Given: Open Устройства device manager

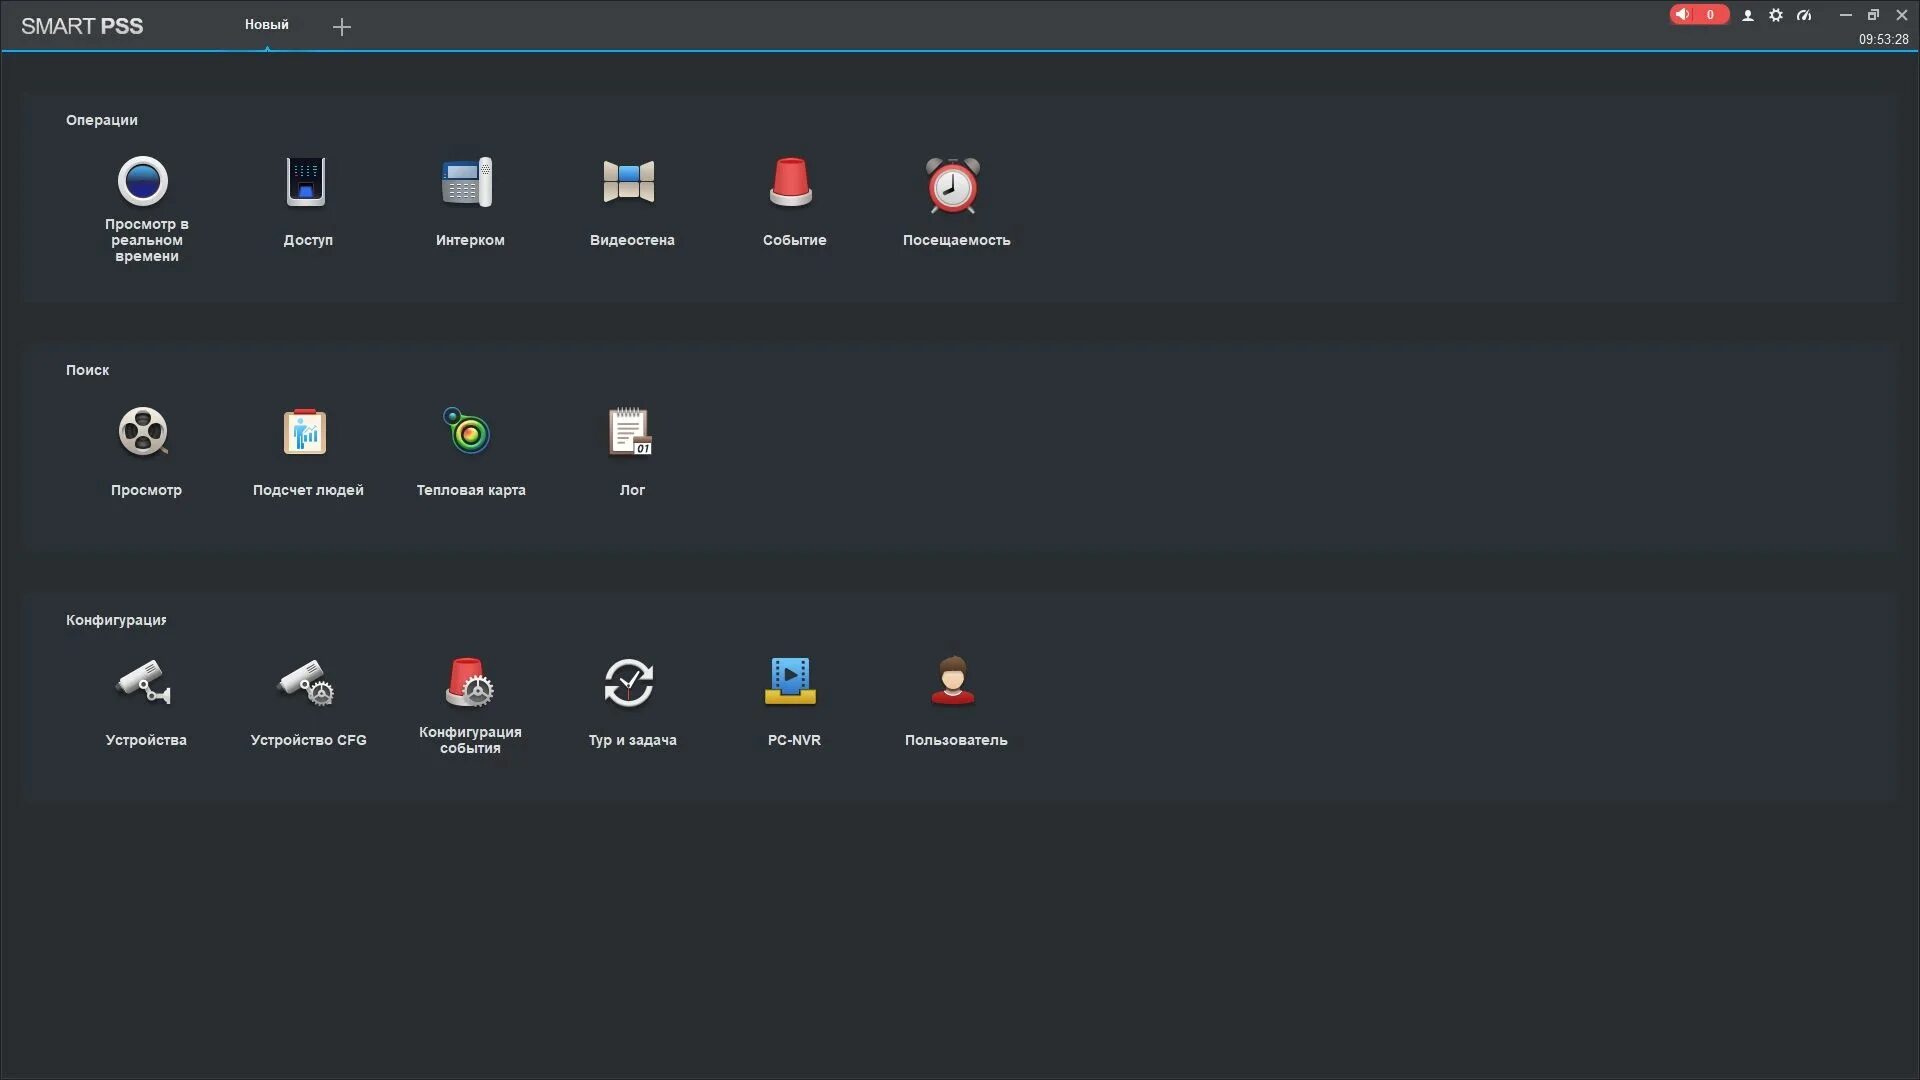Looking at the screenshot, I should [x=144, y=683].
